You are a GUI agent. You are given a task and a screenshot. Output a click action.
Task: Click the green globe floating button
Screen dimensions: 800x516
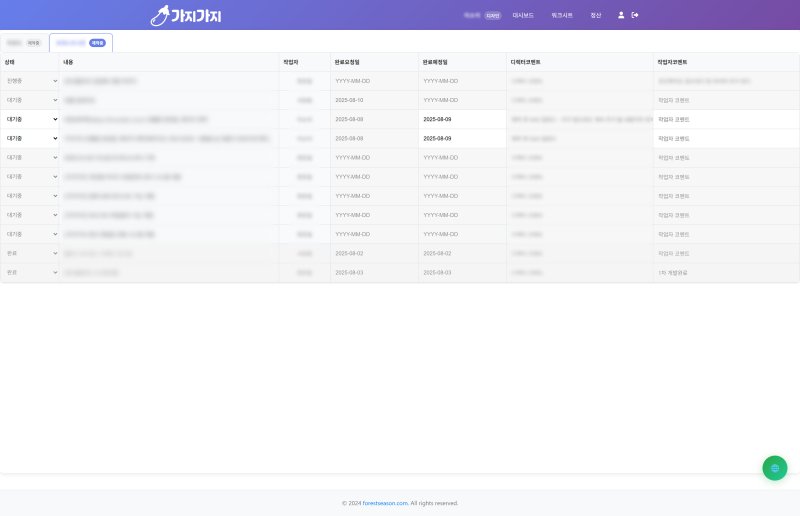775,468
